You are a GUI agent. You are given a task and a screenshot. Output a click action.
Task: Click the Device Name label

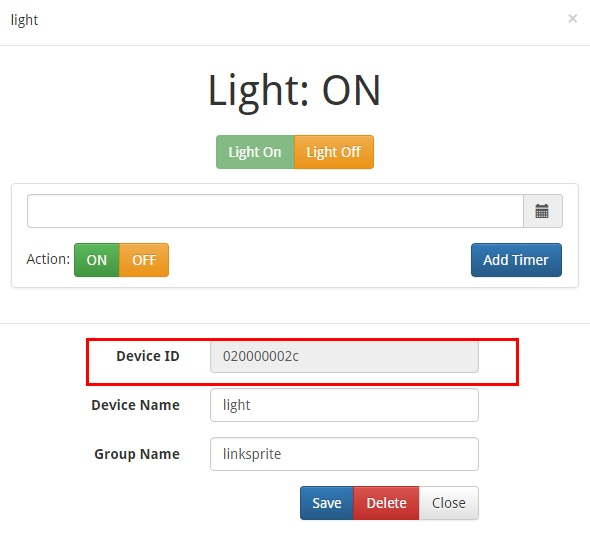(x=135, y=405)
